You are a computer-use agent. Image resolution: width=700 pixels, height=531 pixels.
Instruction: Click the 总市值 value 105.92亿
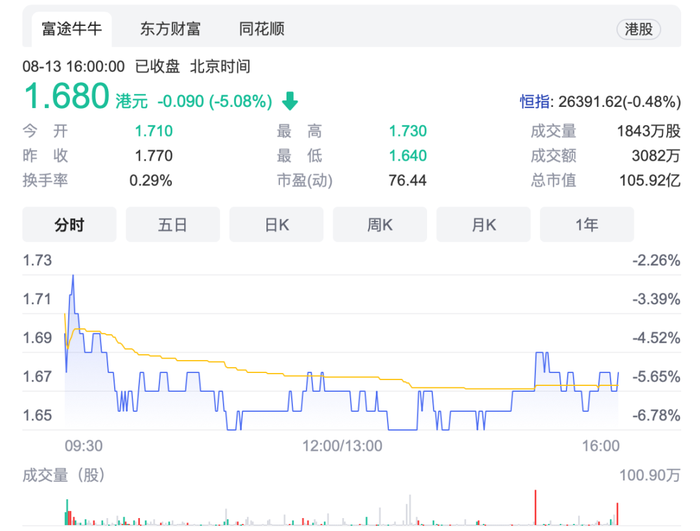tap(650, 180)
